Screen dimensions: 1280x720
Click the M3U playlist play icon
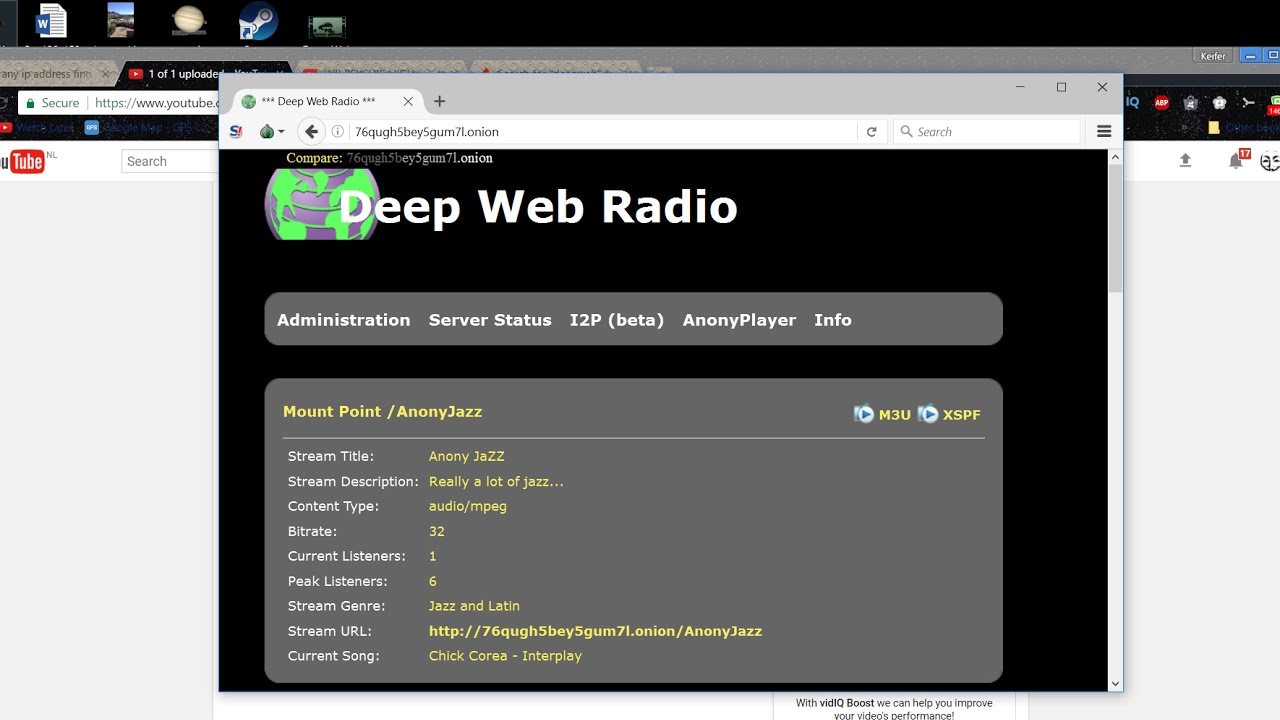pyautogui.click(x=864, y=414)
